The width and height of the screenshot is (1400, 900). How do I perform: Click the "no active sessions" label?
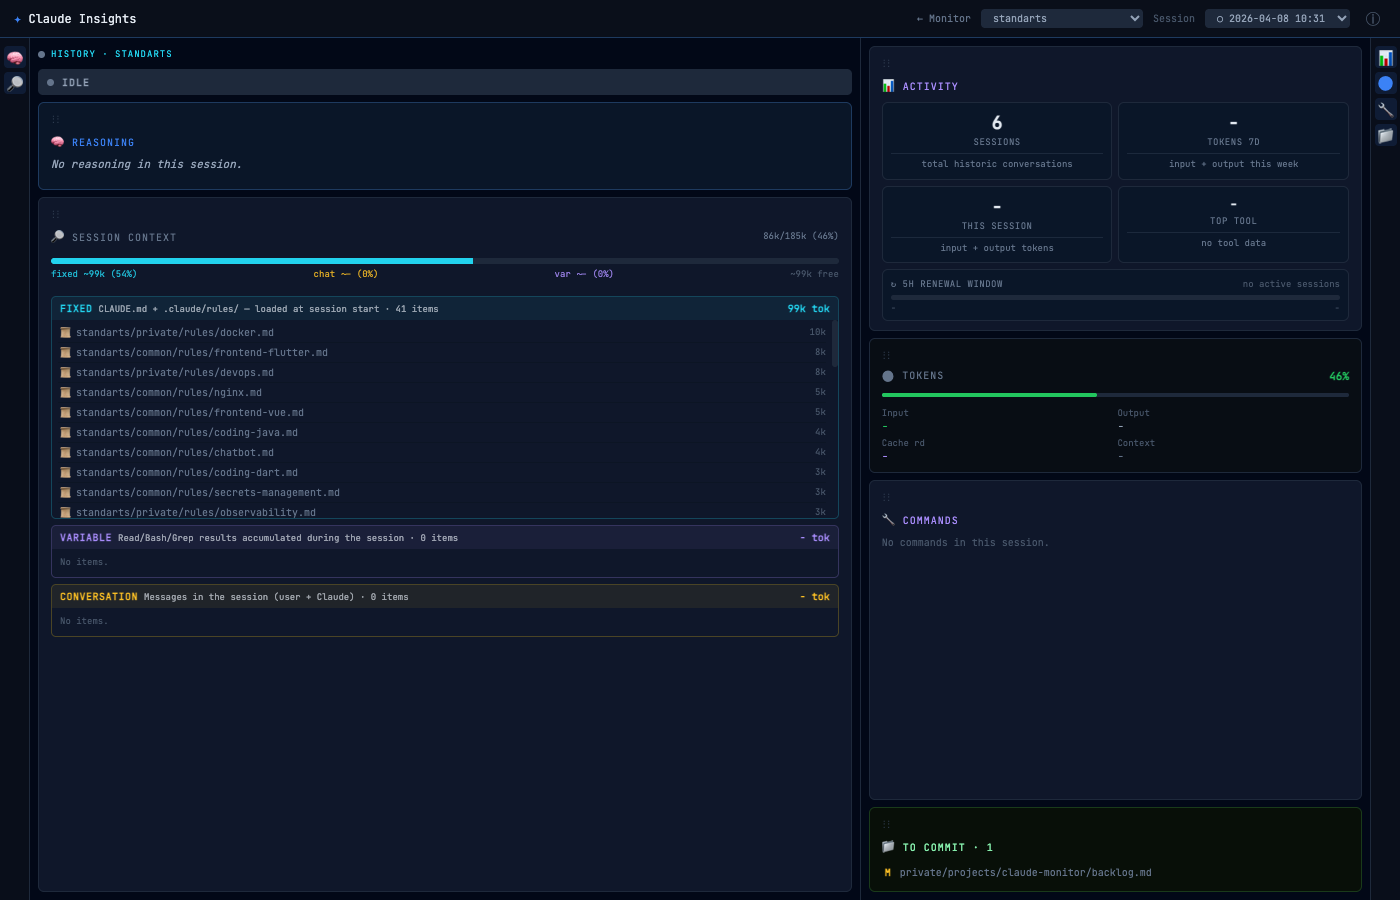(x=1291, y=284)
